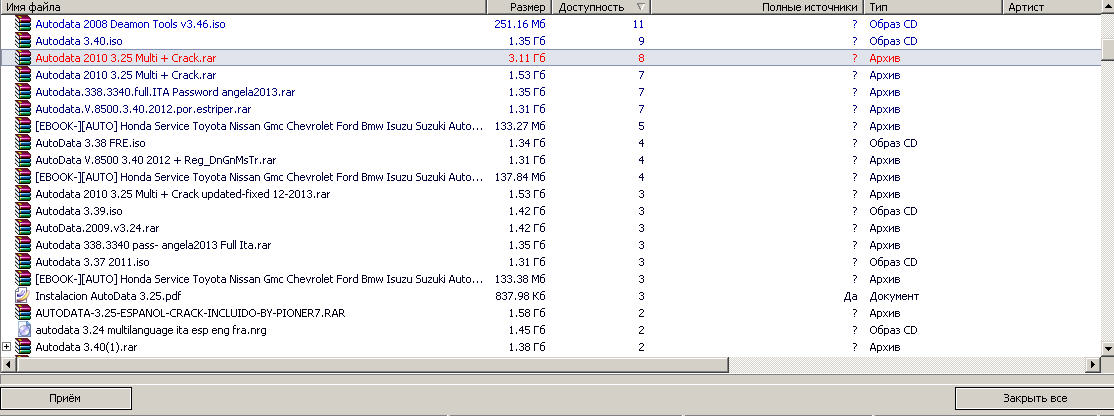Click the Приём button

pyautogui.click(x=65, y=398)
